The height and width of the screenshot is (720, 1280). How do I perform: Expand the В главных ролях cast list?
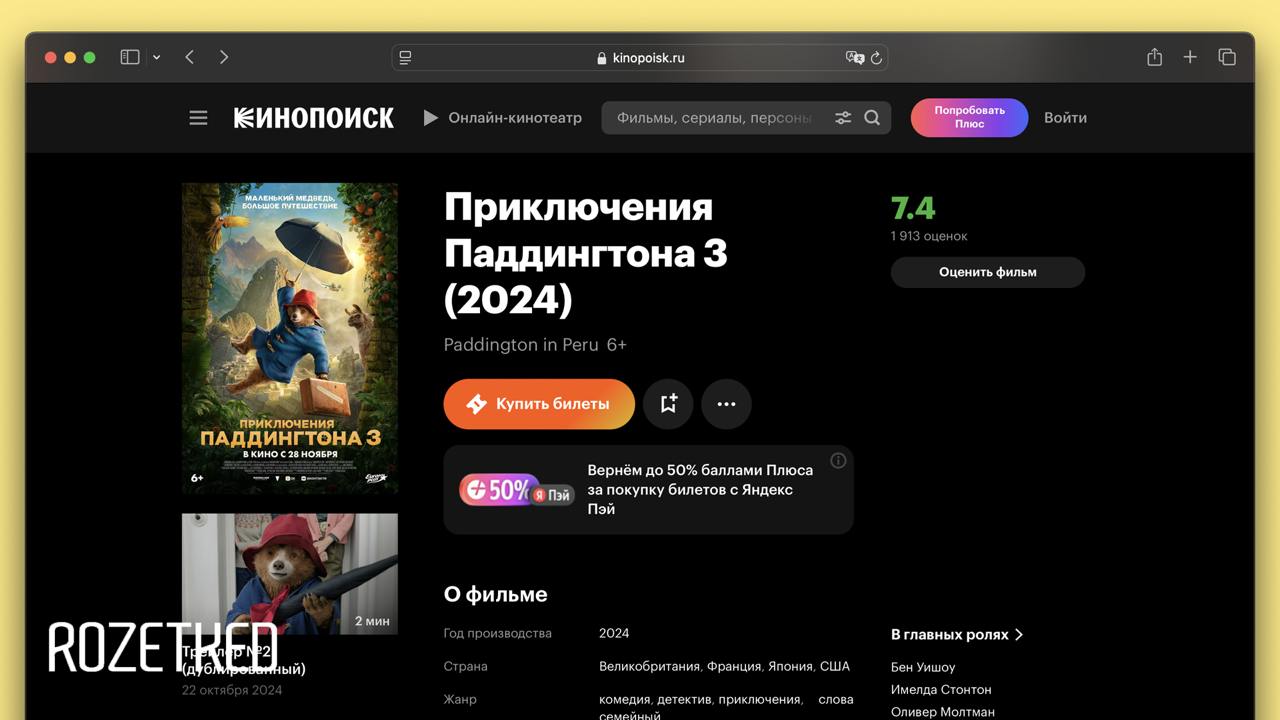coord(957,634)
